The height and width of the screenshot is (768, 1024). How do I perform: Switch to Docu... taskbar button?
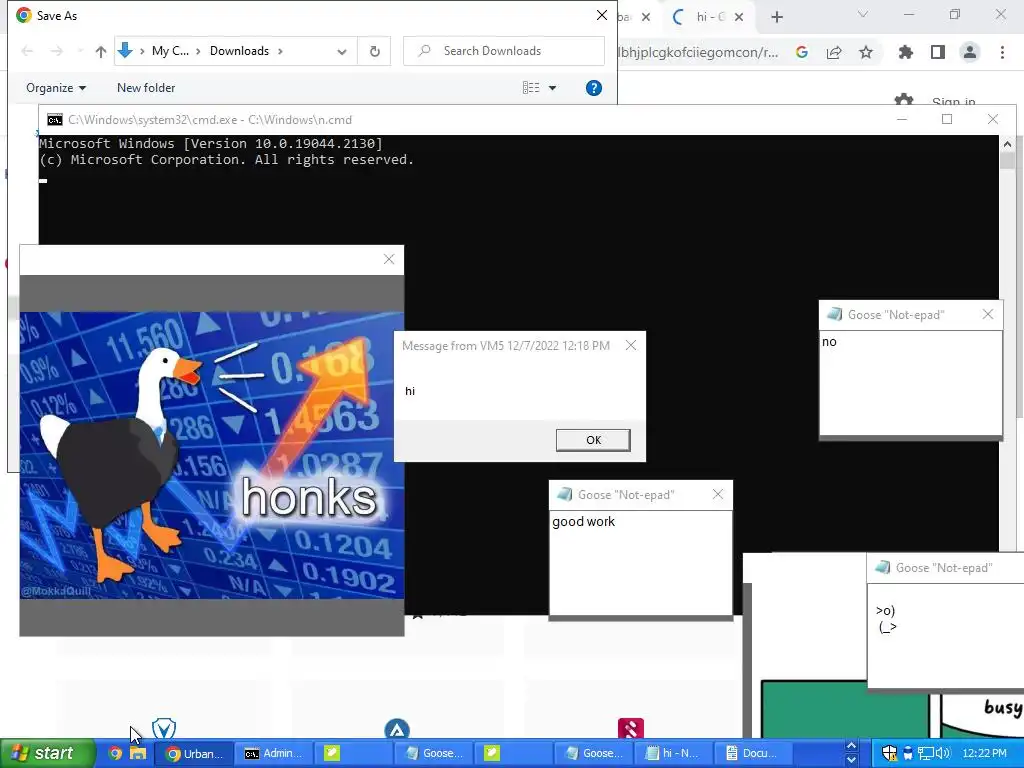[x=752, y=753]
